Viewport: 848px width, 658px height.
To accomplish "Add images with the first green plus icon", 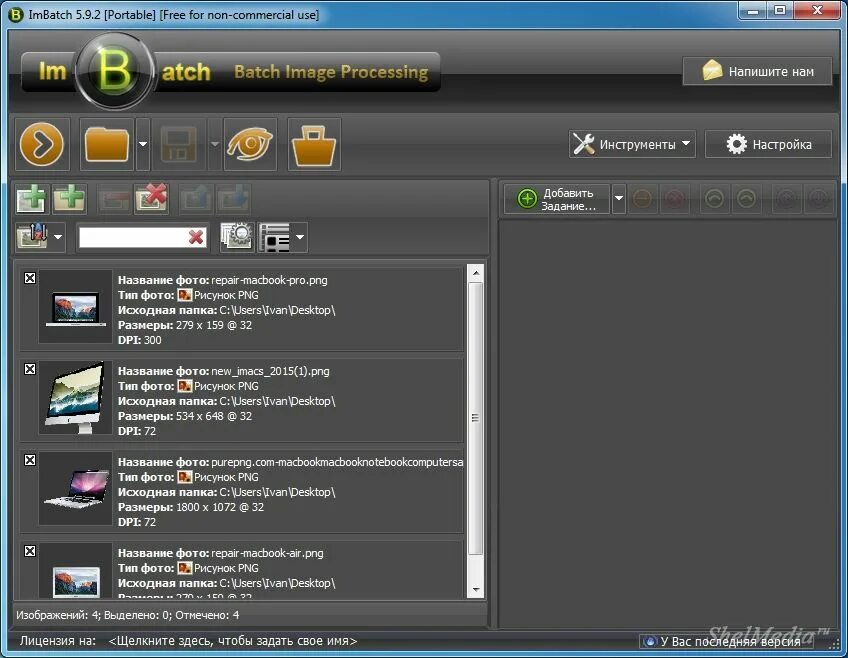I will click(x=31, y=198).
